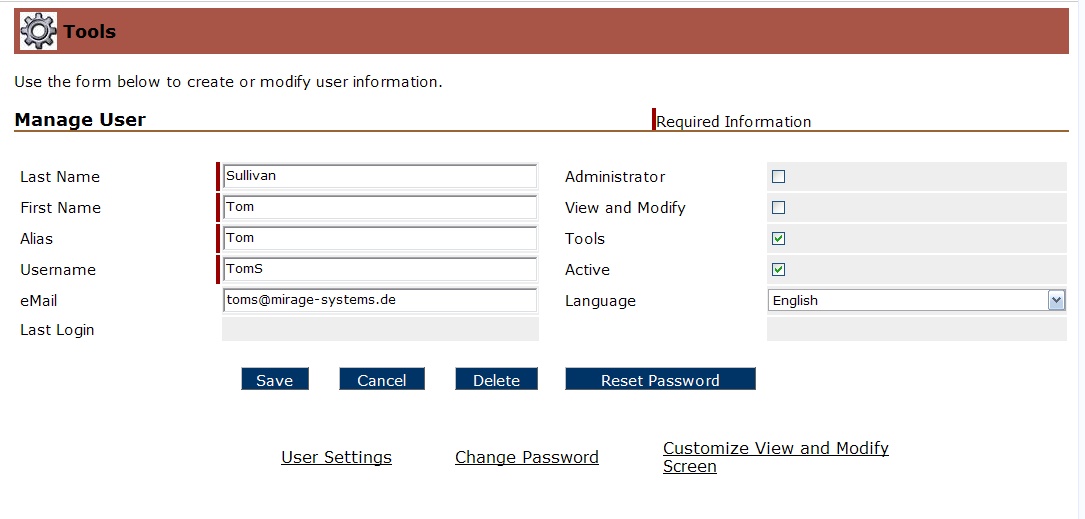Viewport: 1085px width, 519px height.
Task: Focus the First Name input field
Action: tap(380, 208)
